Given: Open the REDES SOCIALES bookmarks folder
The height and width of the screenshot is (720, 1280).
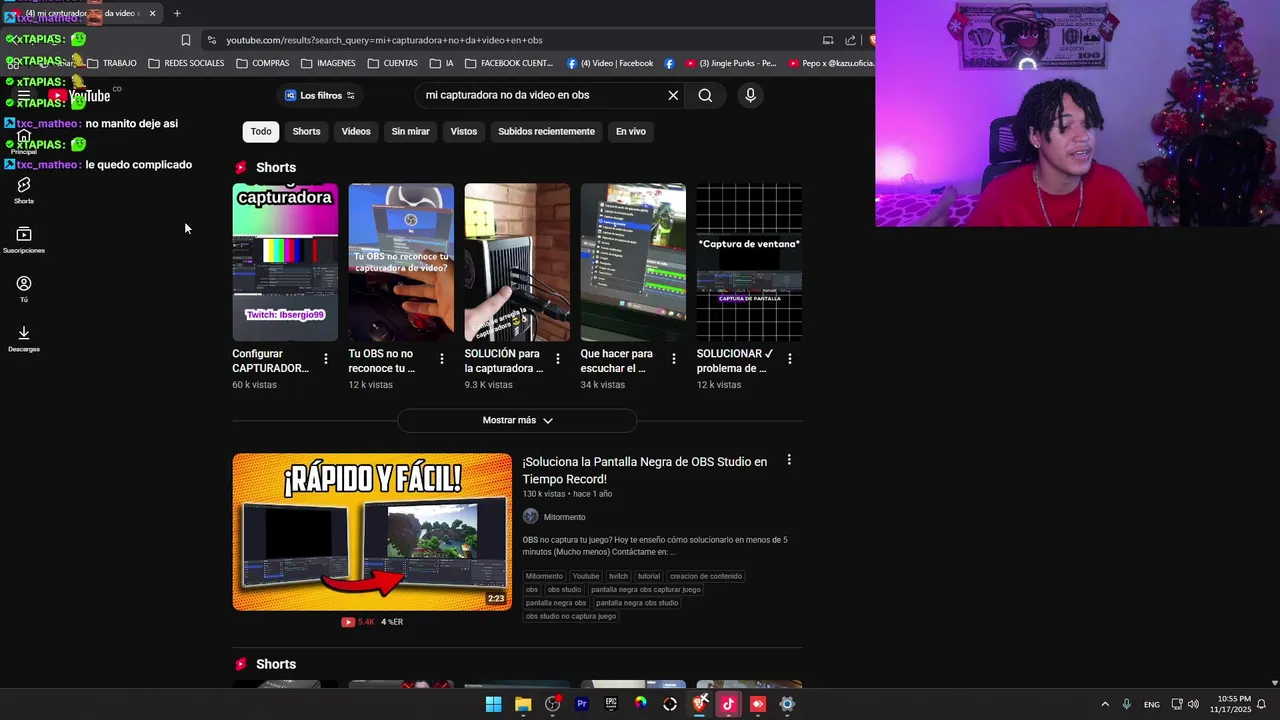Looking at the screenshot, I should (x=186, y=63).
